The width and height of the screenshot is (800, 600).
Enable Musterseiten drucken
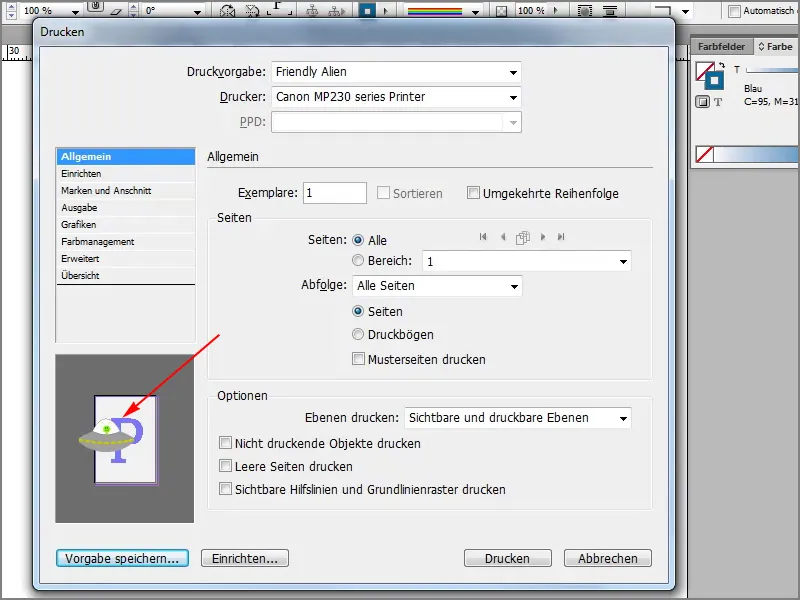[x=358, y=359]
